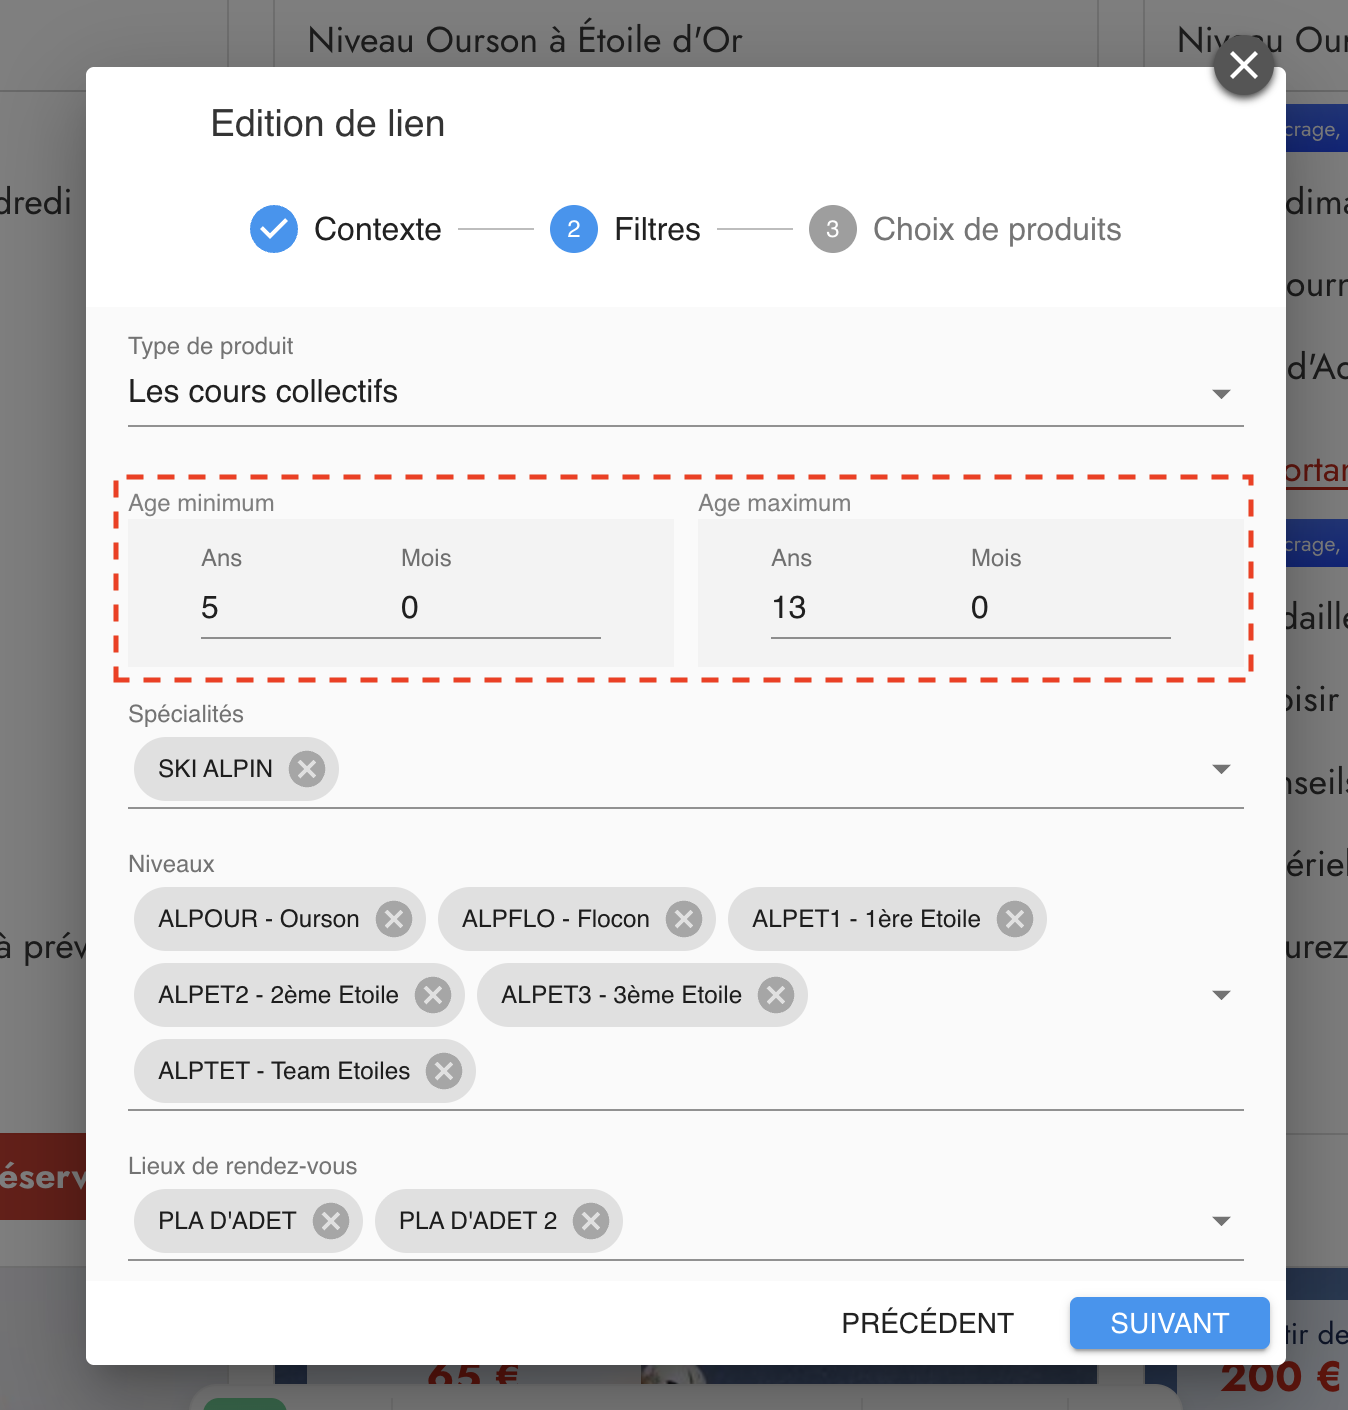Delete the ALPET3 - 3ème Etoile chip
1348x1410 pixels.
pos(776,995)
